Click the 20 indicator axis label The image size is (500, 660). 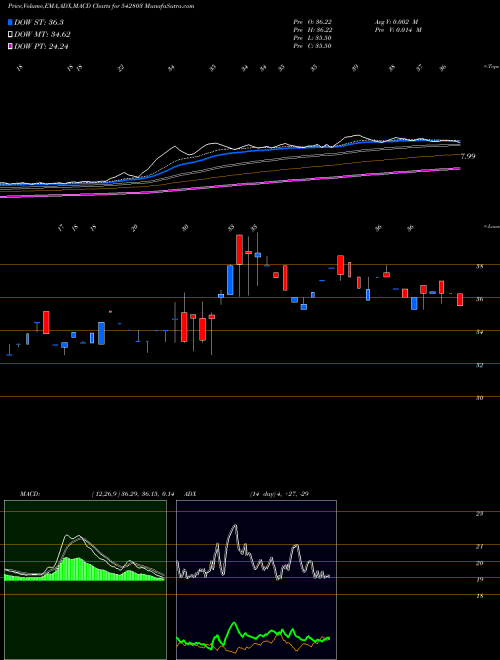pyautogui.click(x=479, y=563)
